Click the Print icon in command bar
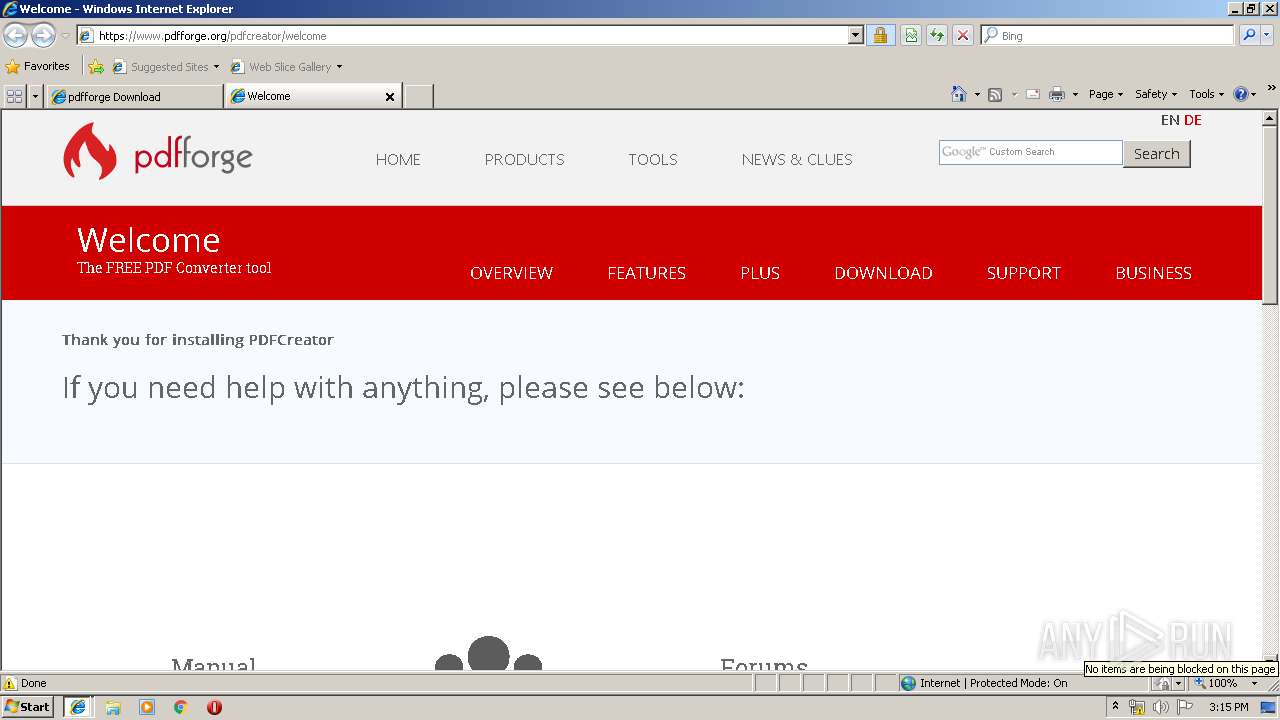This screenshot has height=720, width=1280. [x=1057, y=94]
